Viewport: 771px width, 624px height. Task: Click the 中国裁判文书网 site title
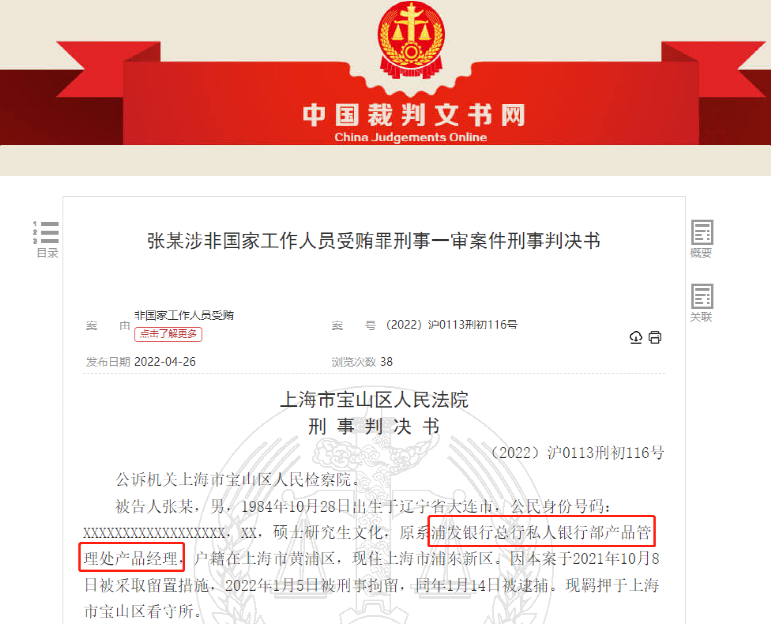tap(414, 115)
